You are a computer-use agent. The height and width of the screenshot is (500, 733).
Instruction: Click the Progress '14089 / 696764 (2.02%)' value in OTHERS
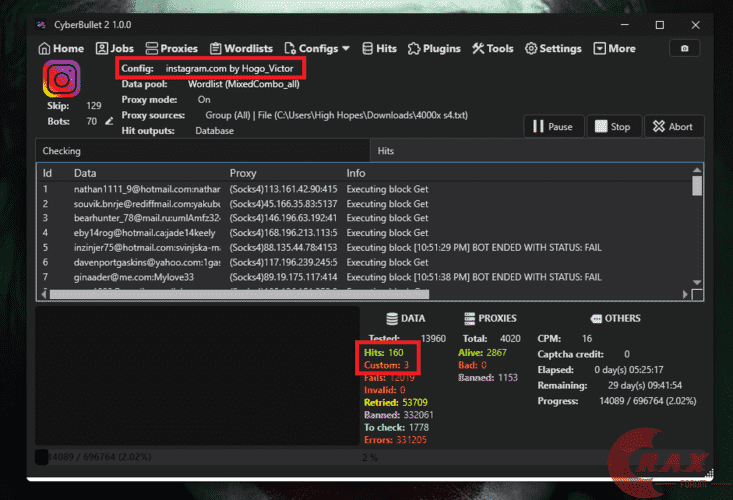647,401
